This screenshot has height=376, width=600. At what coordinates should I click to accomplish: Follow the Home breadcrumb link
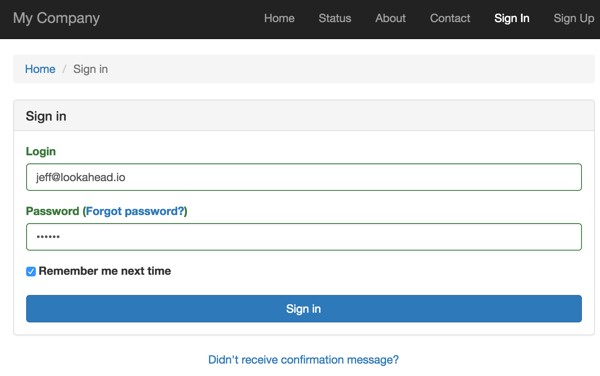click(40, 69)
